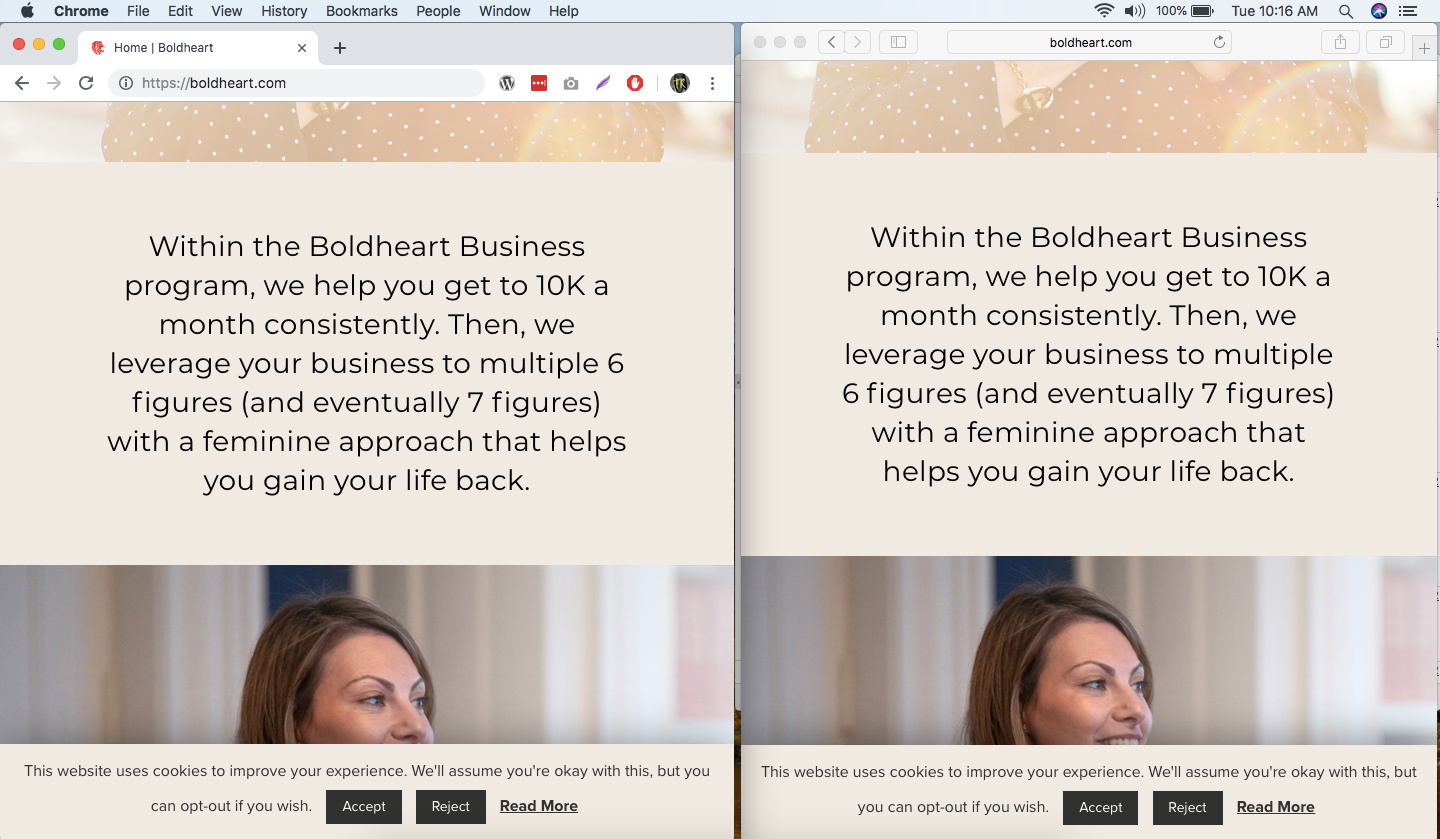Viewport: 1440px width, 839px height.
Task: Open Read More link in Chrome window
Action: pyautogui.click(x=539, y=806)
